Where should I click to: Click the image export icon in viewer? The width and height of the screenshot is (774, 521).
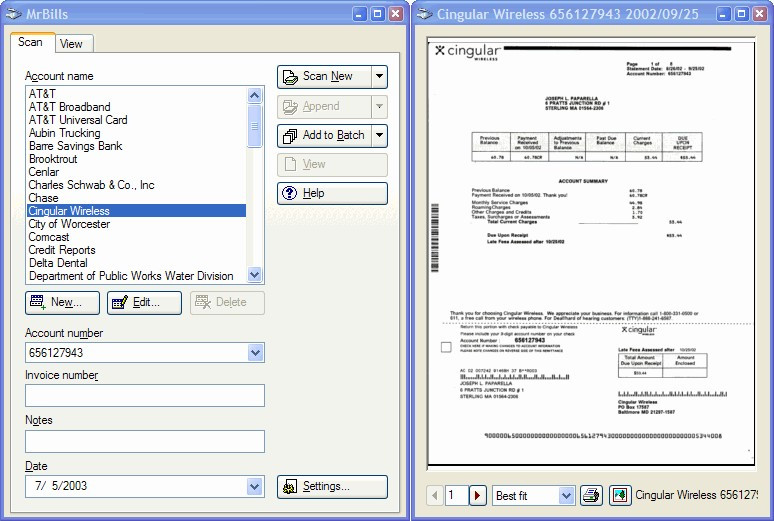[620, 495]
